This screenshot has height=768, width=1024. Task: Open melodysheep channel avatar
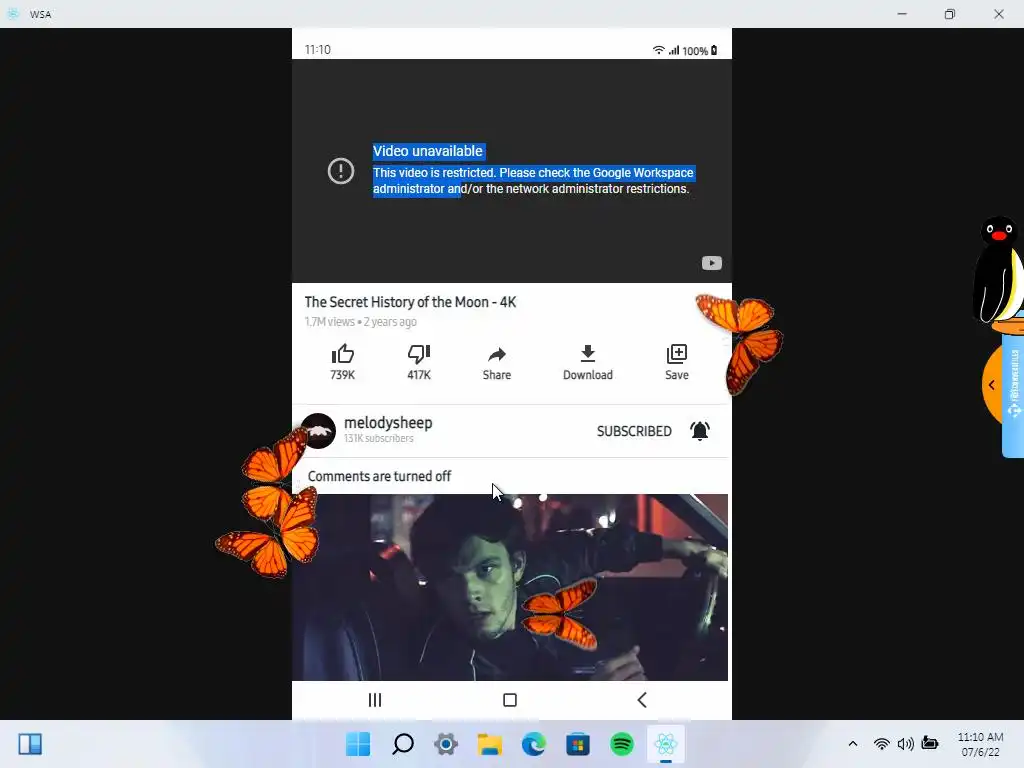pos(318,431)
